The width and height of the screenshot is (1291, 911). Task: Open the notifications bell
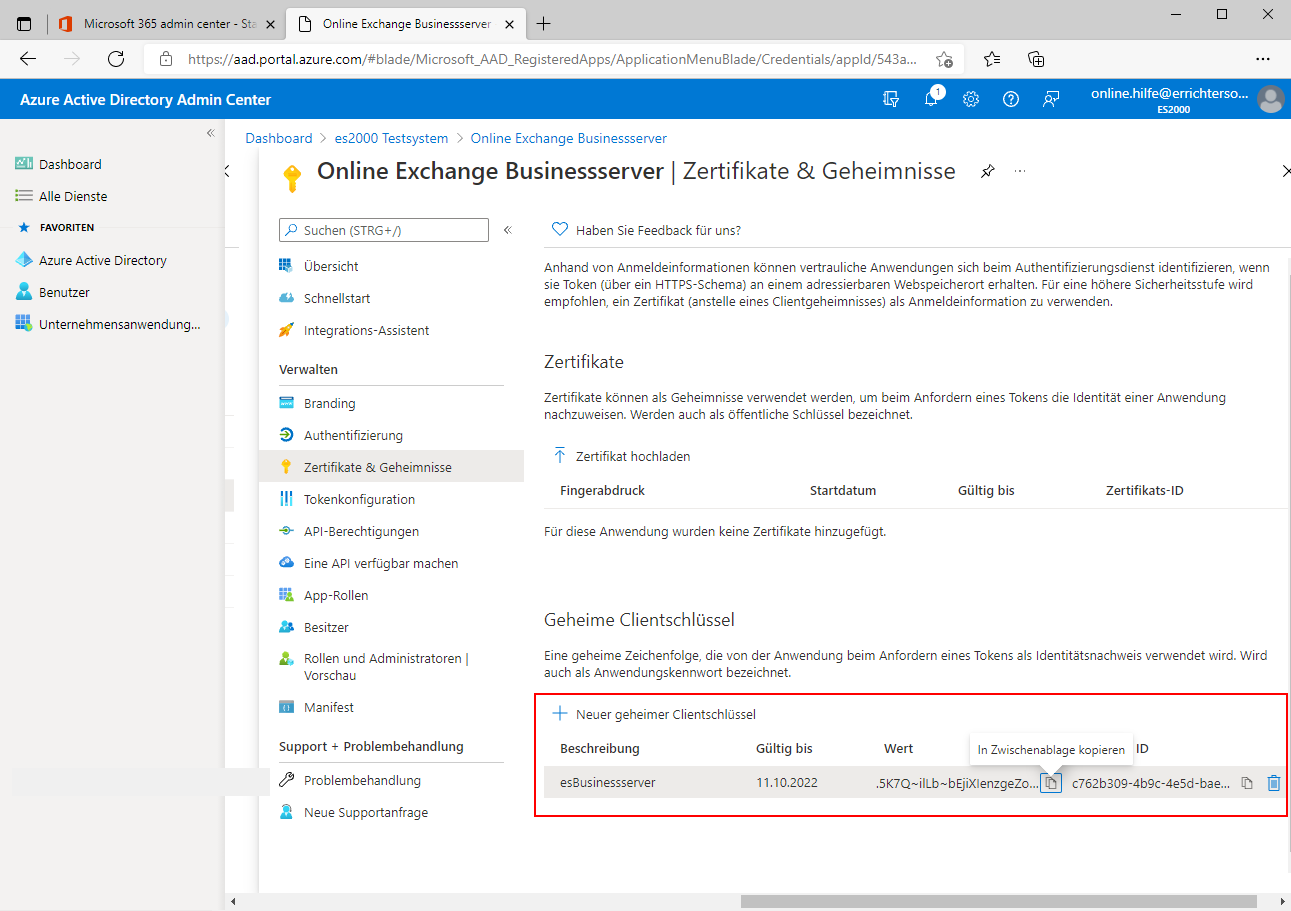931,99
